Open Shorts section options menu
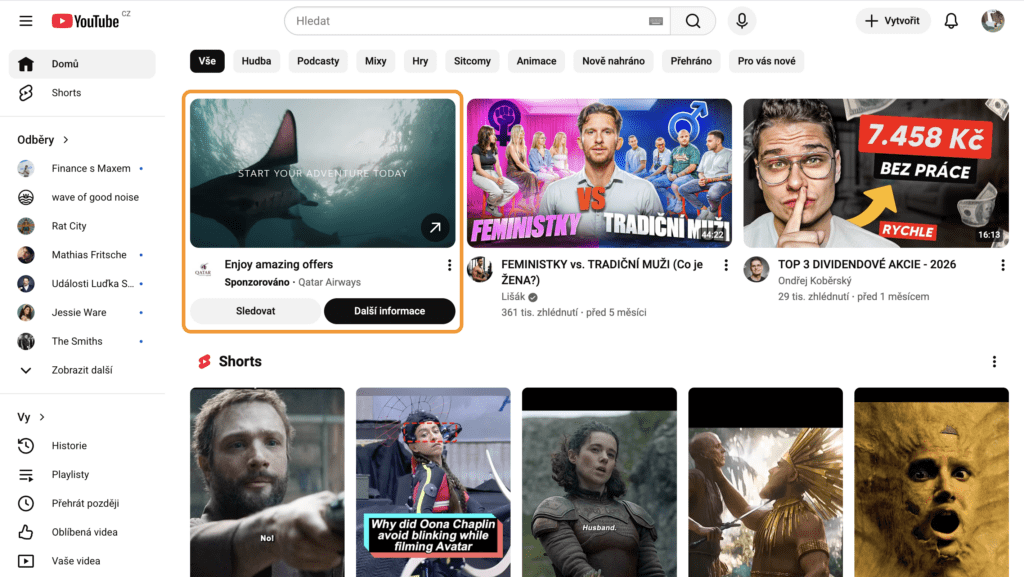This screenshot has width=1024, height=577. coord(993,362)
